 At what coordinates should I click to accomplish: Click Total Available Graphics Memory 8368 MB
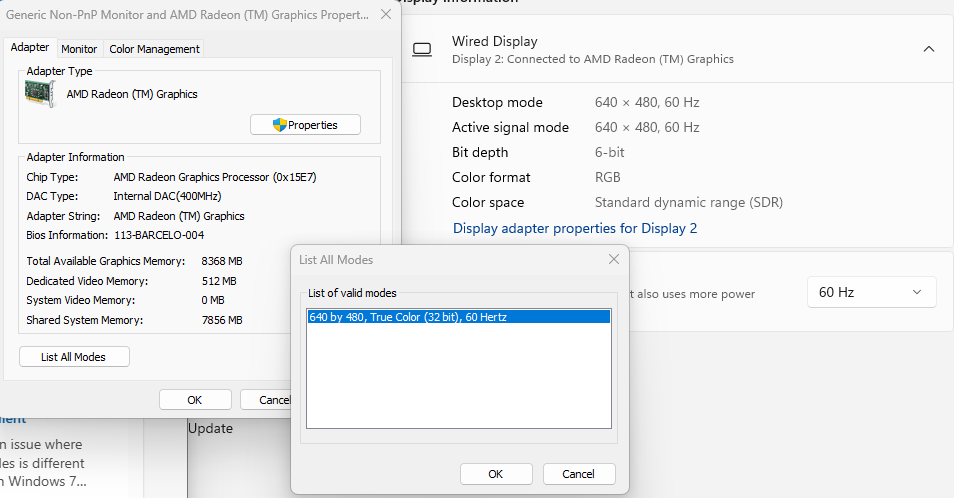(x=222, y=261)
